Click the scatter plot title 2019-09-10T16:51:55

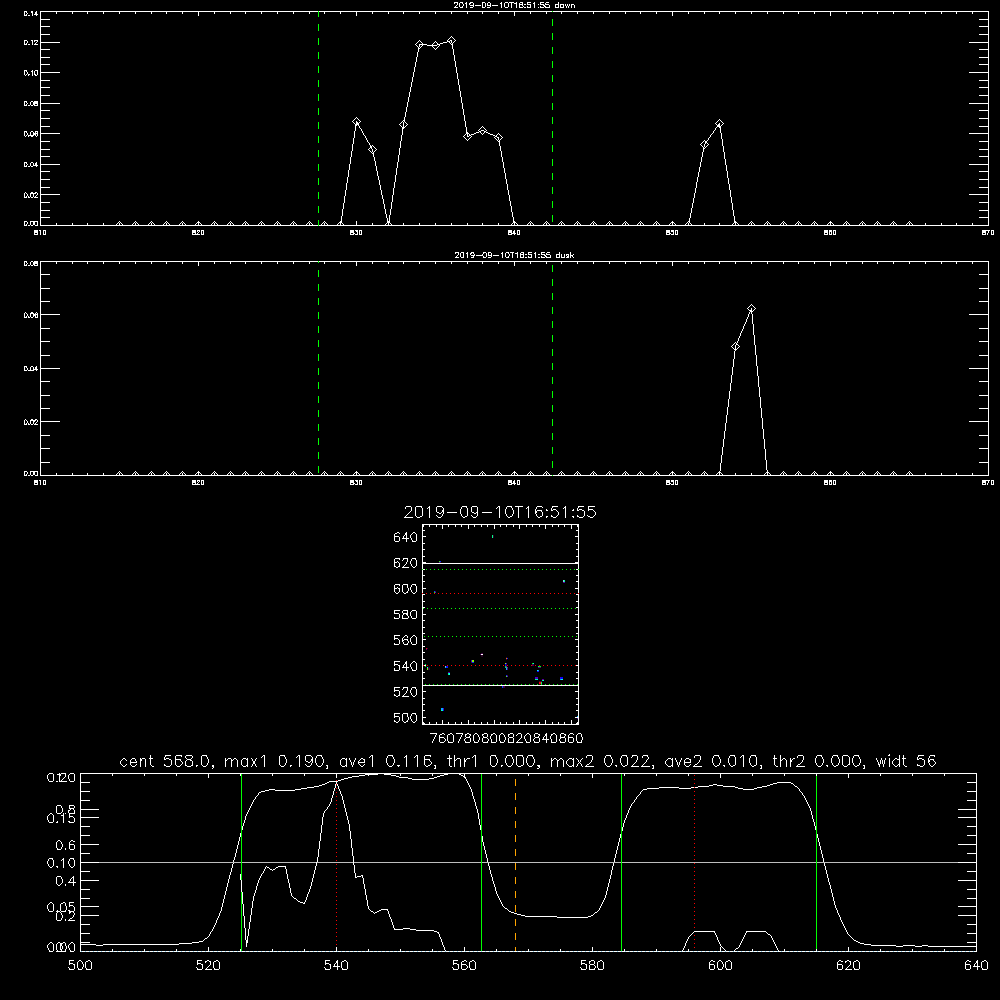pyautogui.click(x=500, y=512)
